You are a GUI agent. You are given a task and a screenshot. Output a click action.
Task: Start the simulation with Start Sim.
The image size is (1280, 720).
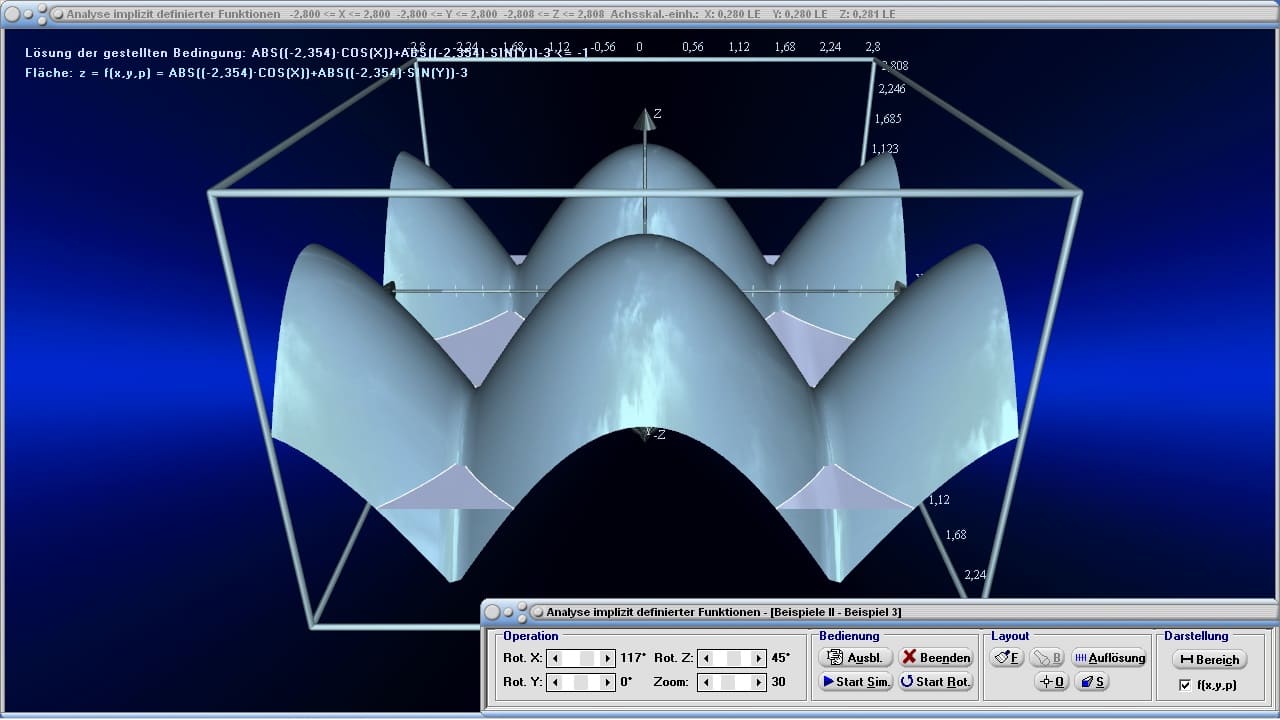tap(855, 682)
